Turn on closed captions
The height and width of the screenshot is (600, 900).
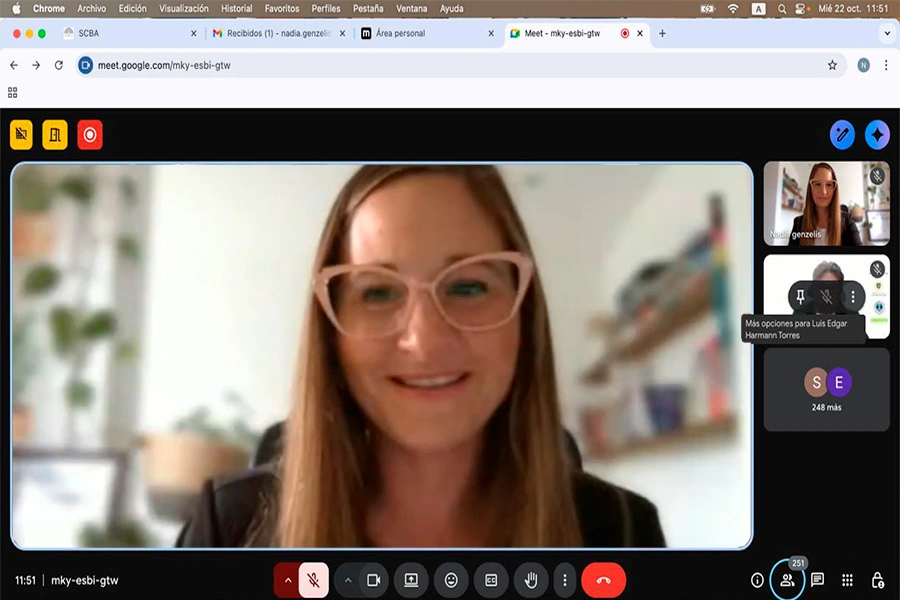tap(491, 580)
